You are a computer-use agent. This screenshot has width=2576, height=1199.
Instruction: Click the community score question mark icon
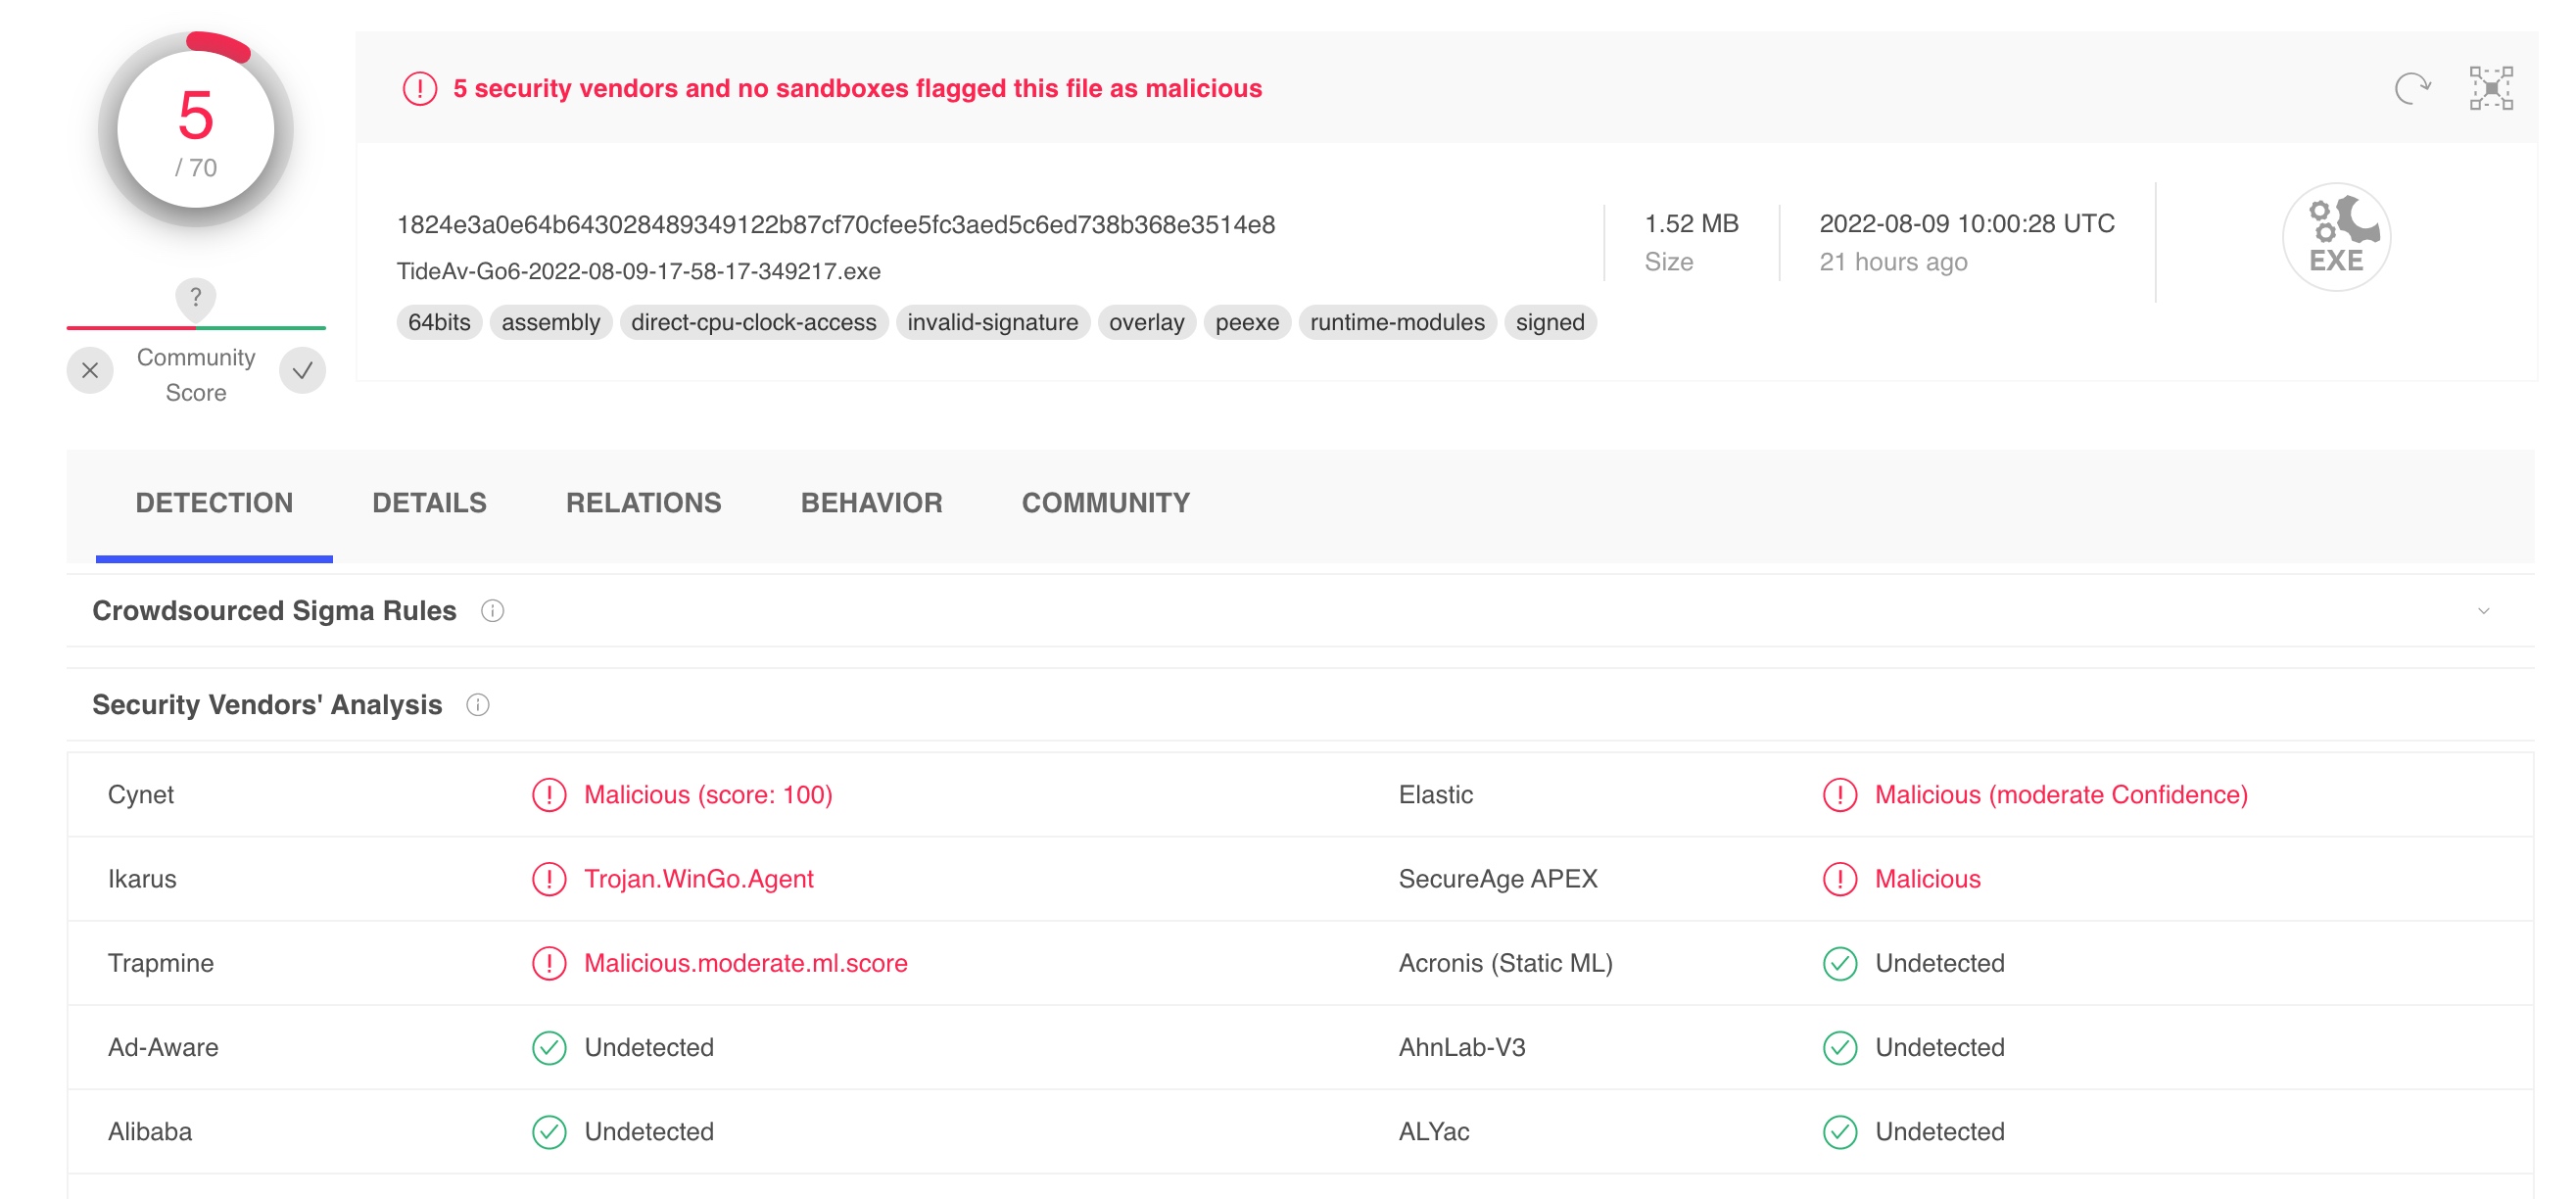tap(196, 297)
